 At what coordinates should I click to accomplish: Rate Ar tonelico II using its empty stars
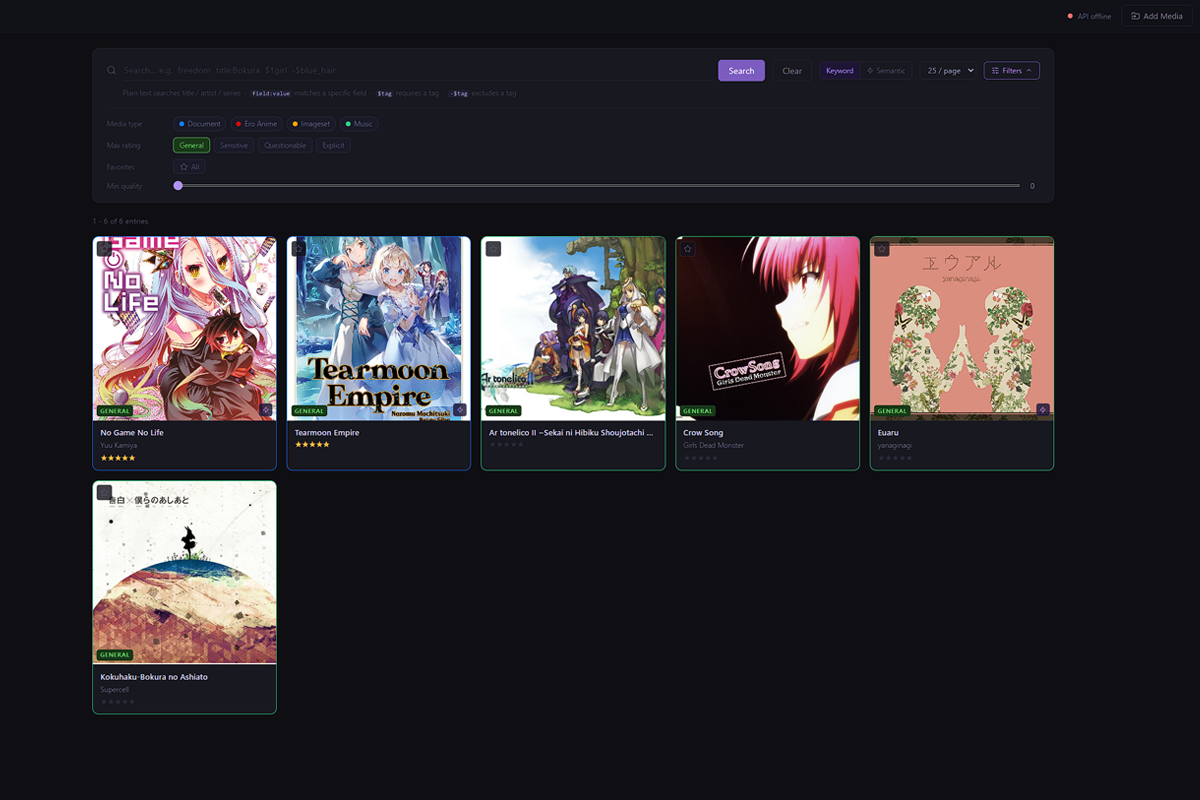coord(506,444)
